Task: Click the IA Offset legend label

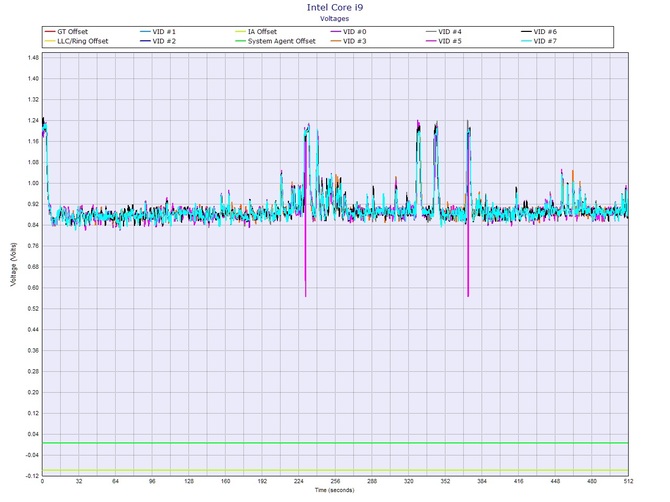Action: pyautogui.click(x=262, y=32)
